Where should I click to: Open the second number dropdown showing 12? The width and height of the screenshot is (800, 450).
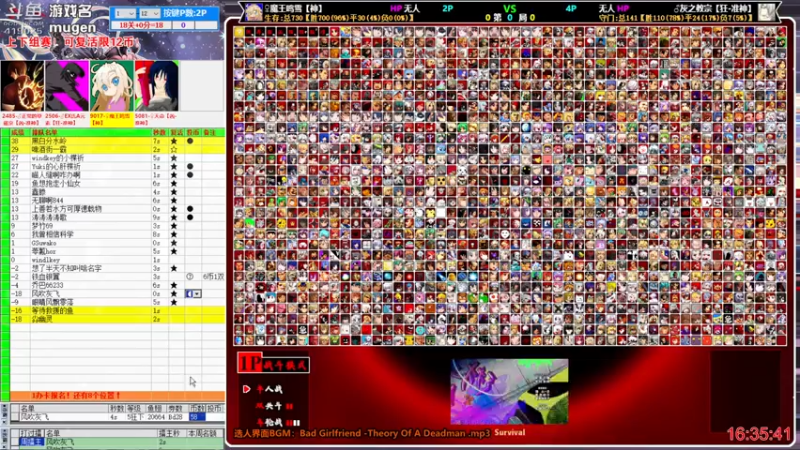coord(149,13)
